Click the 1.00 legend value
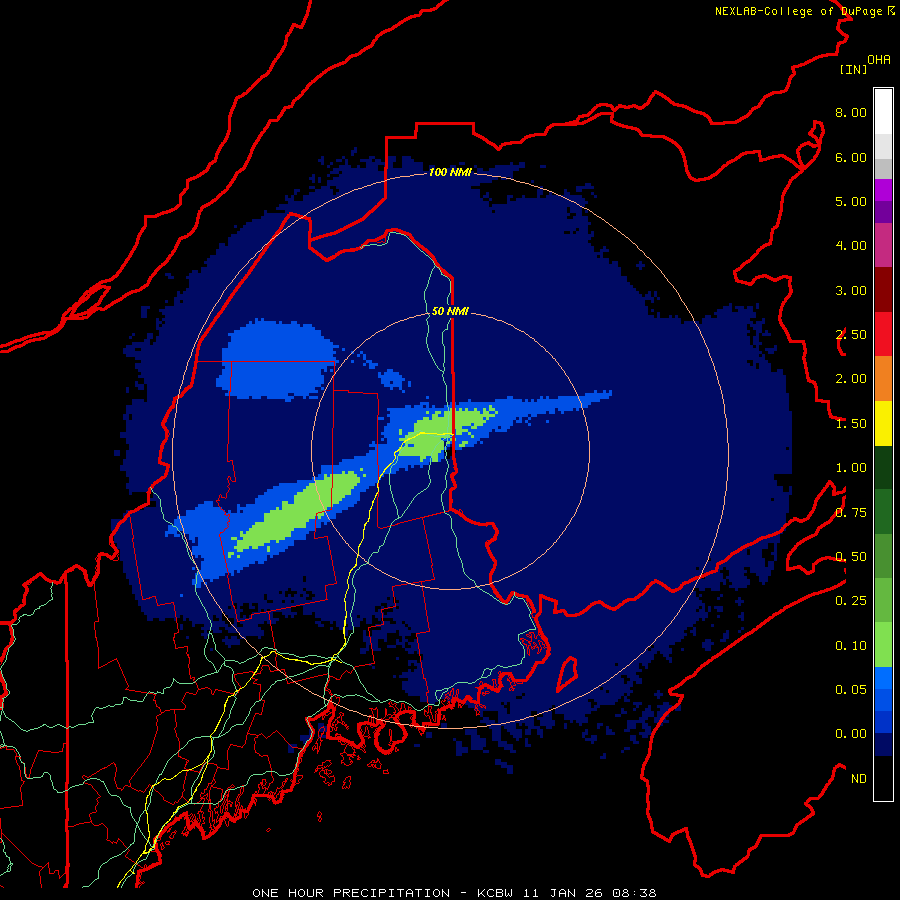Image resolution: width=900 pixels, height=900 pixels. (x=850, y=468)
